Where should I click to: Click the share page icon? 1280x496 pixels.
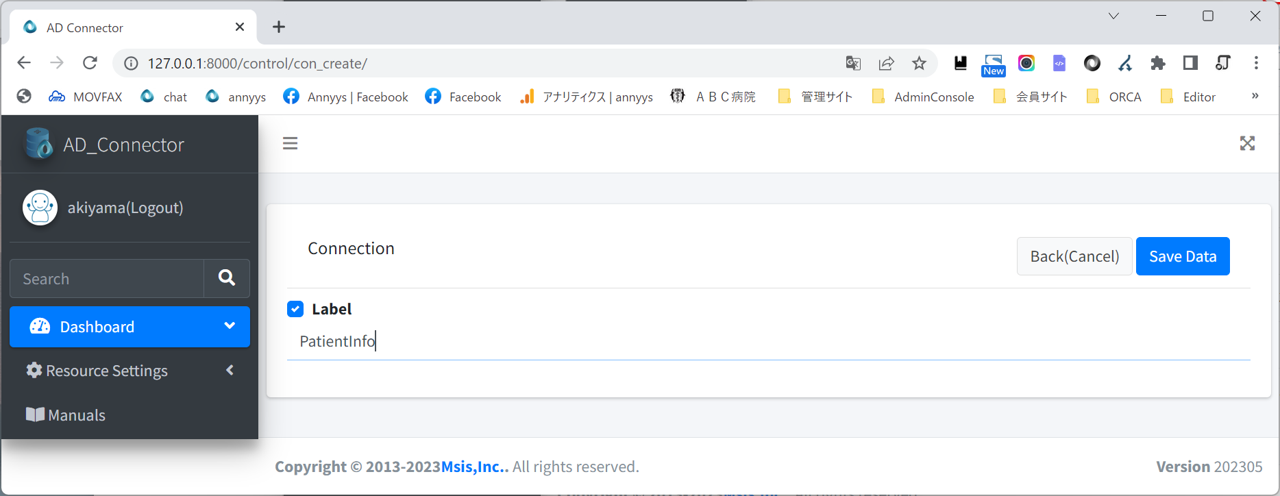(x=886, y=63)
